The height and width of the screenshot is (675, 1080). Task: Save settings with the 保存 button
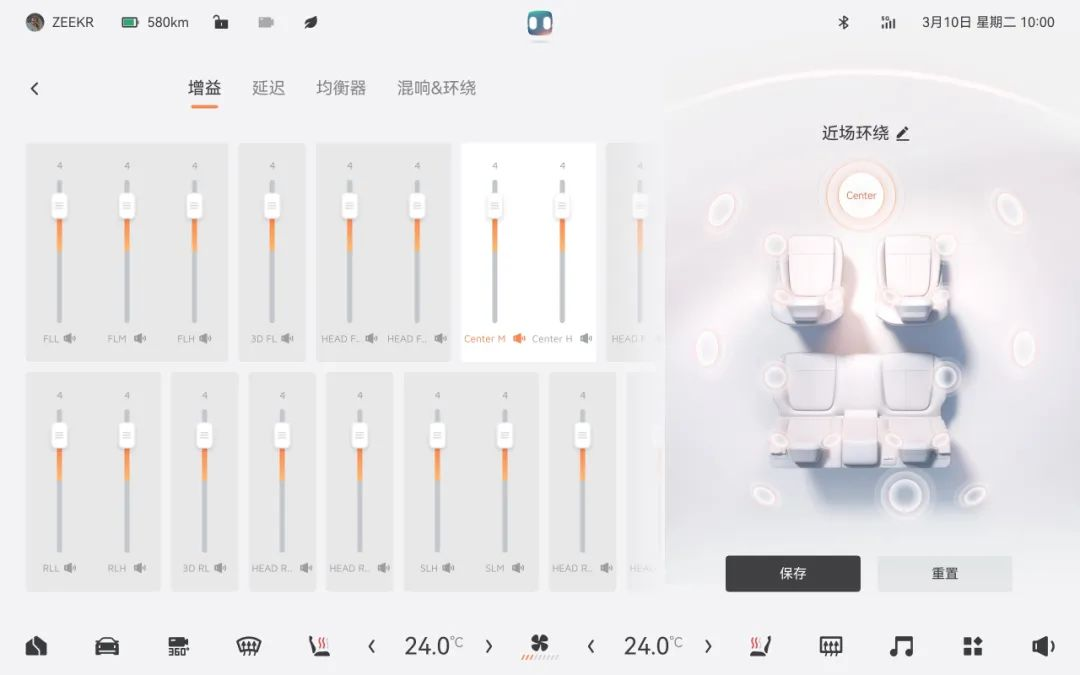click(793, 573)
